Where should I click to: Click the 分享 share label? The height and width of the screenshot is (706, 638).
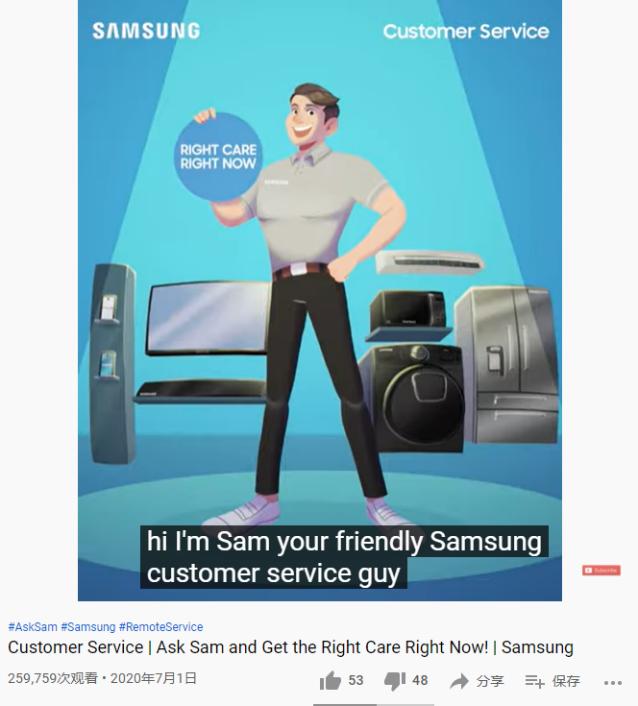(490, 681)
